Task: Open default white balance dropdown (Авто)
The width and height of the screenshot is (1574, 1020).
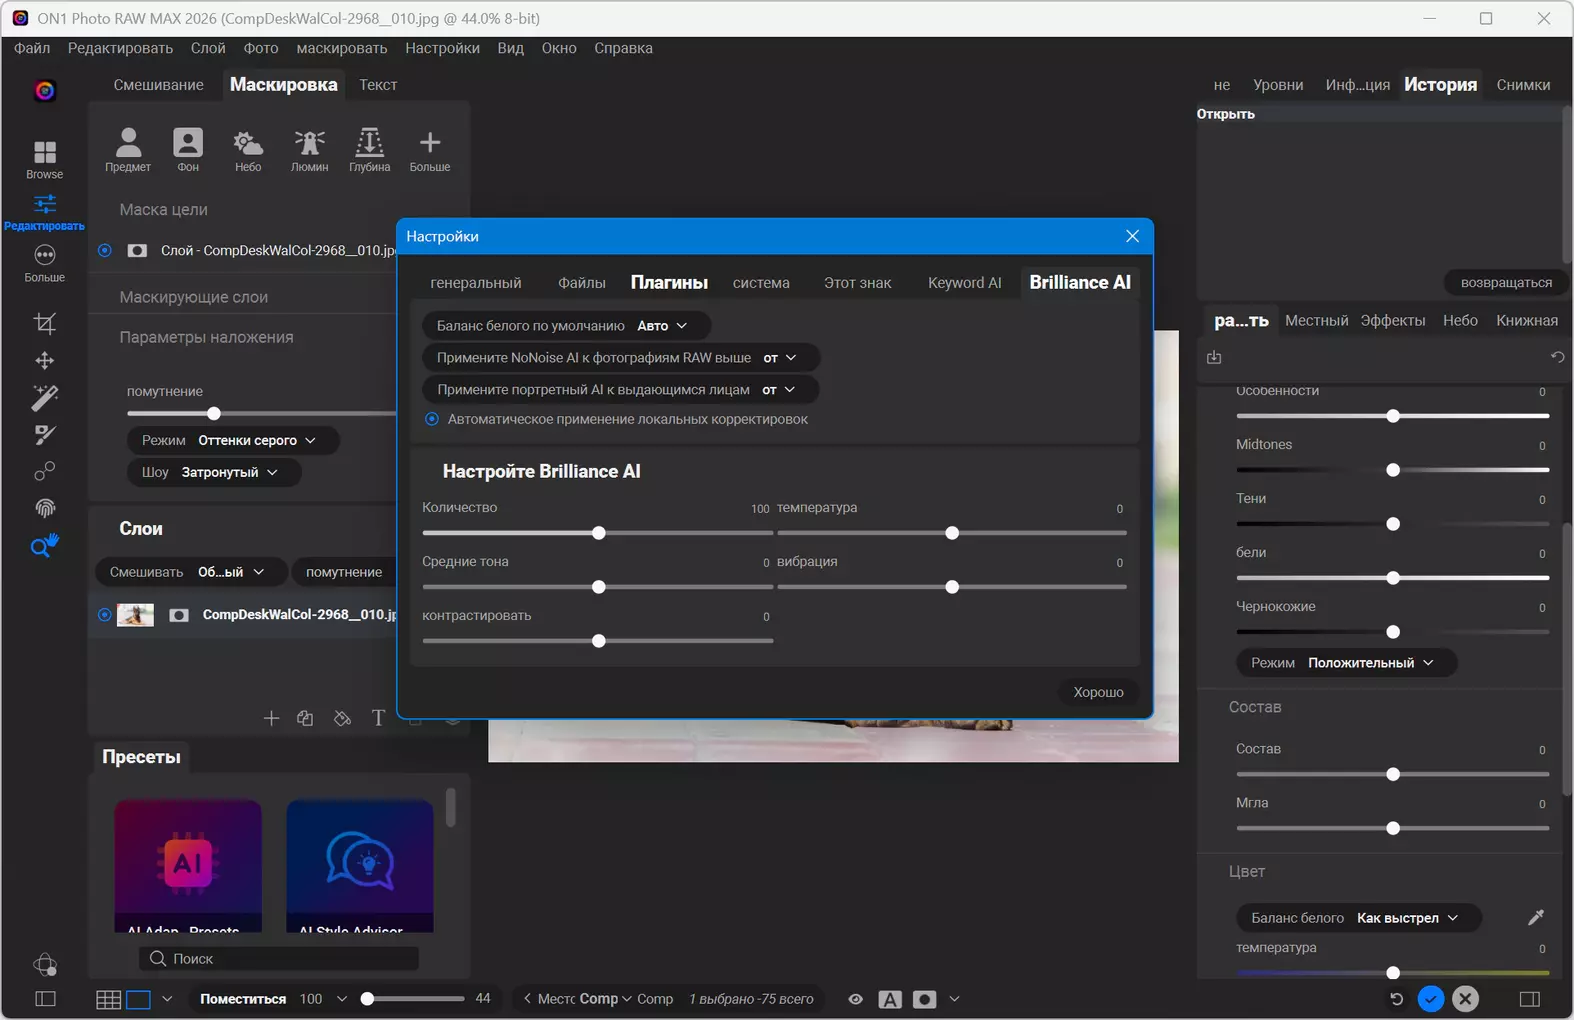Action: click(662, 326)
